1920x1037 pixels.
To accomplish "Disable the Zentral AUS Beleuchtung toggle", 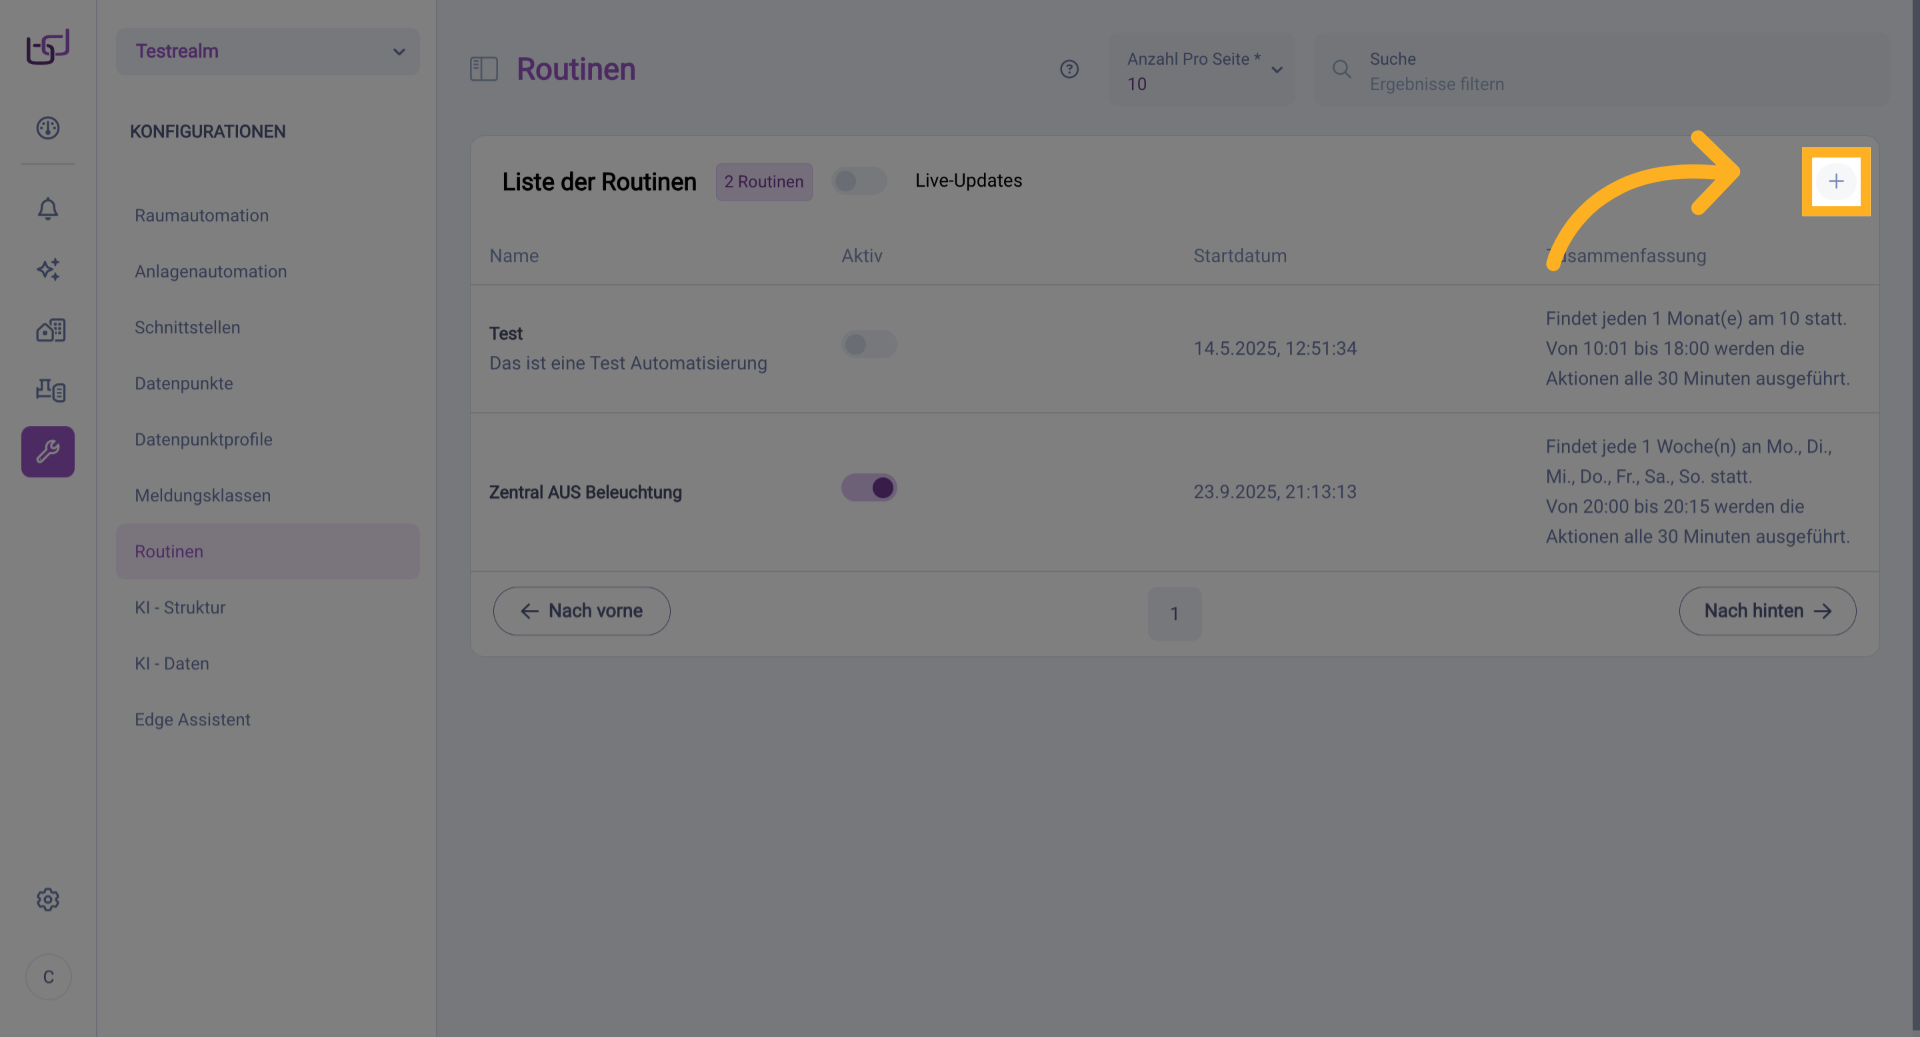I will [x=868, y=488].
